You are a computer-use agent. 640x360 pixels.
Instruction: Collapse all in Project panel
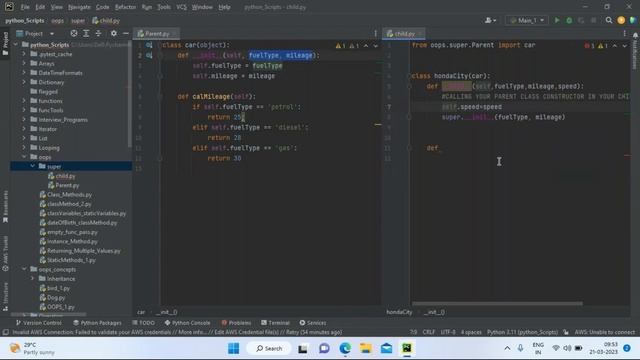pos(98,33)
